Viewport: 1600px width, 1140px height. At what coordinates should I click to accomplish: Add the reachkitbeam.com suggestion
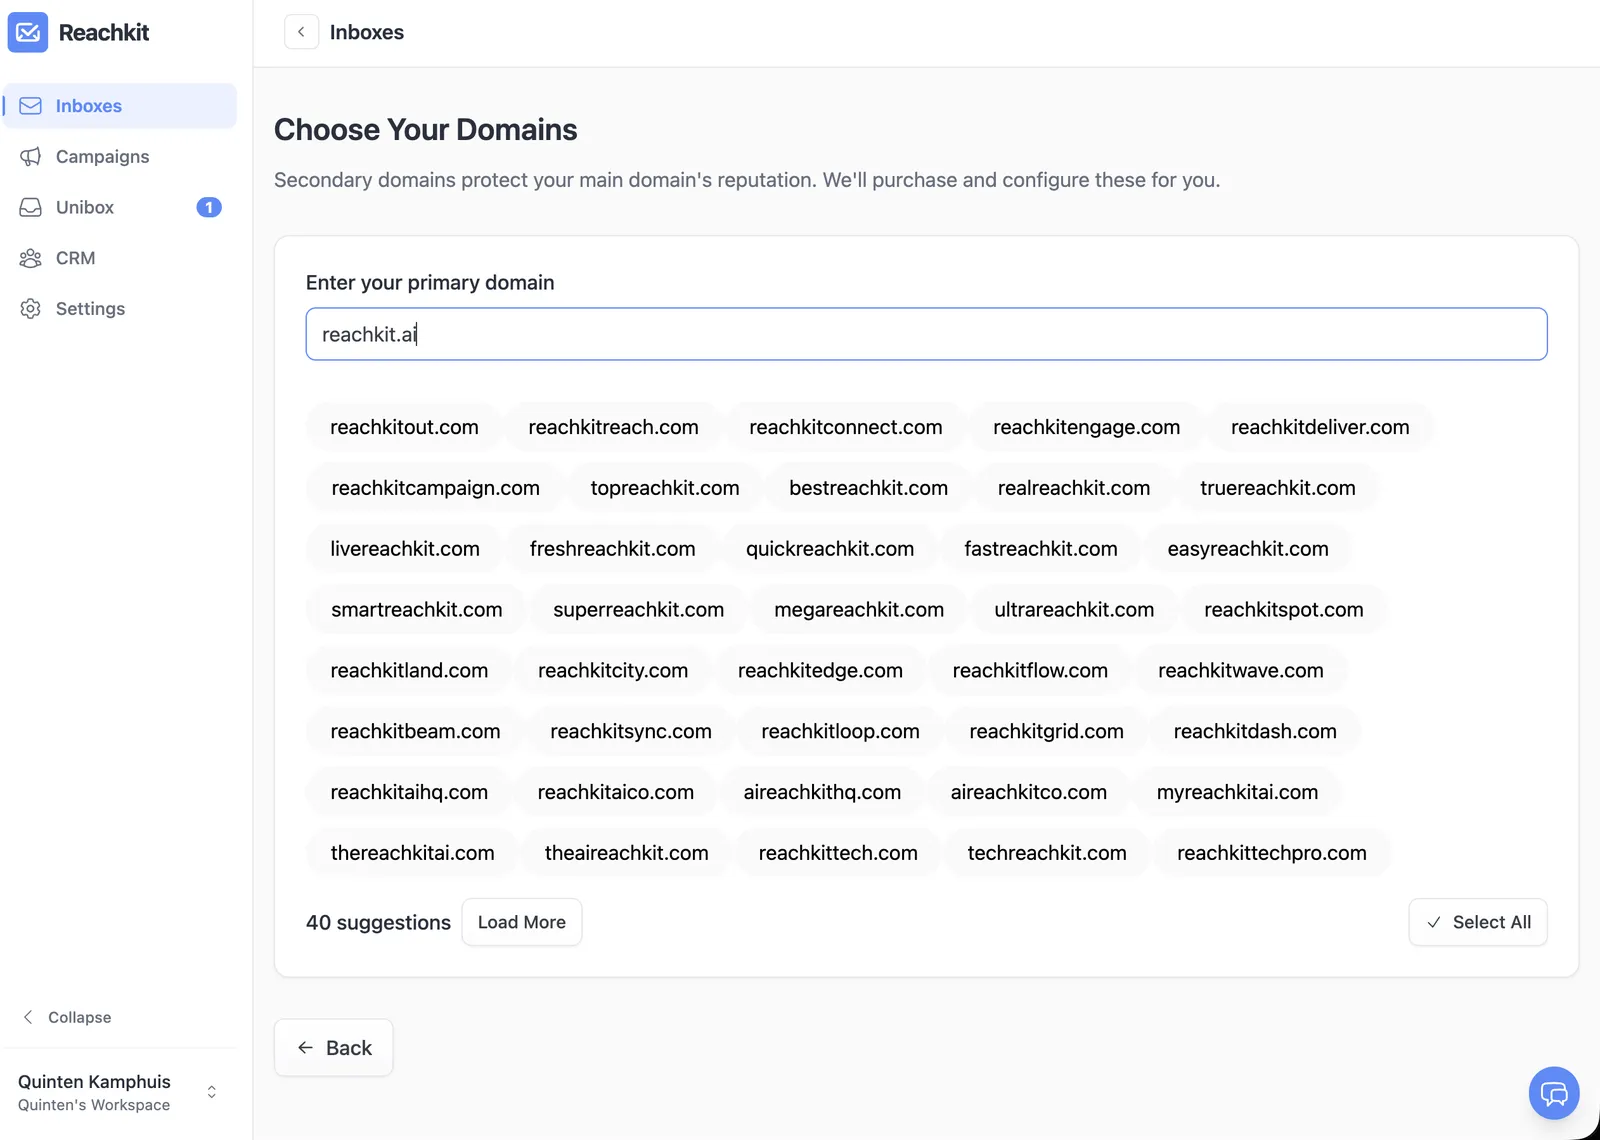pyautogui.click(x=416, y=732)
